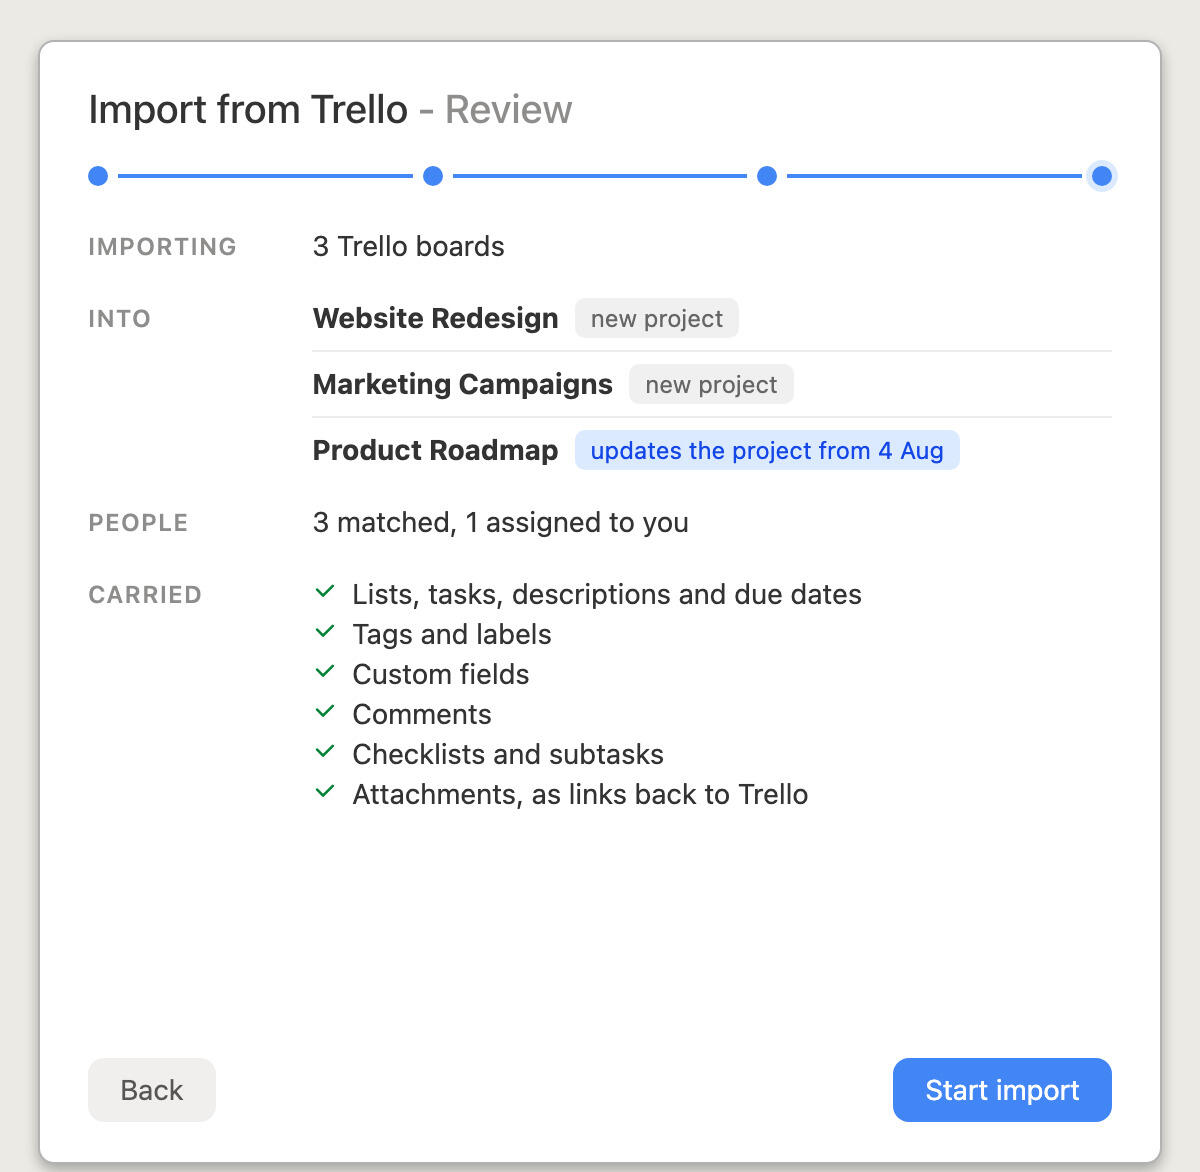The width and height of the screenshot is (1200, 1172).
Task: Click the PEOPLE section label
Action: coord(139,523)
